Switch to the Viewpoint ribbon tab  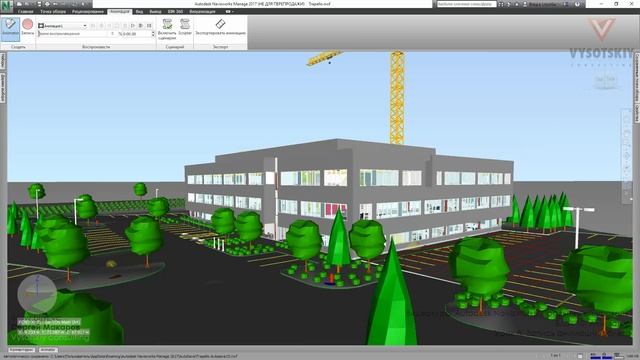53,11
